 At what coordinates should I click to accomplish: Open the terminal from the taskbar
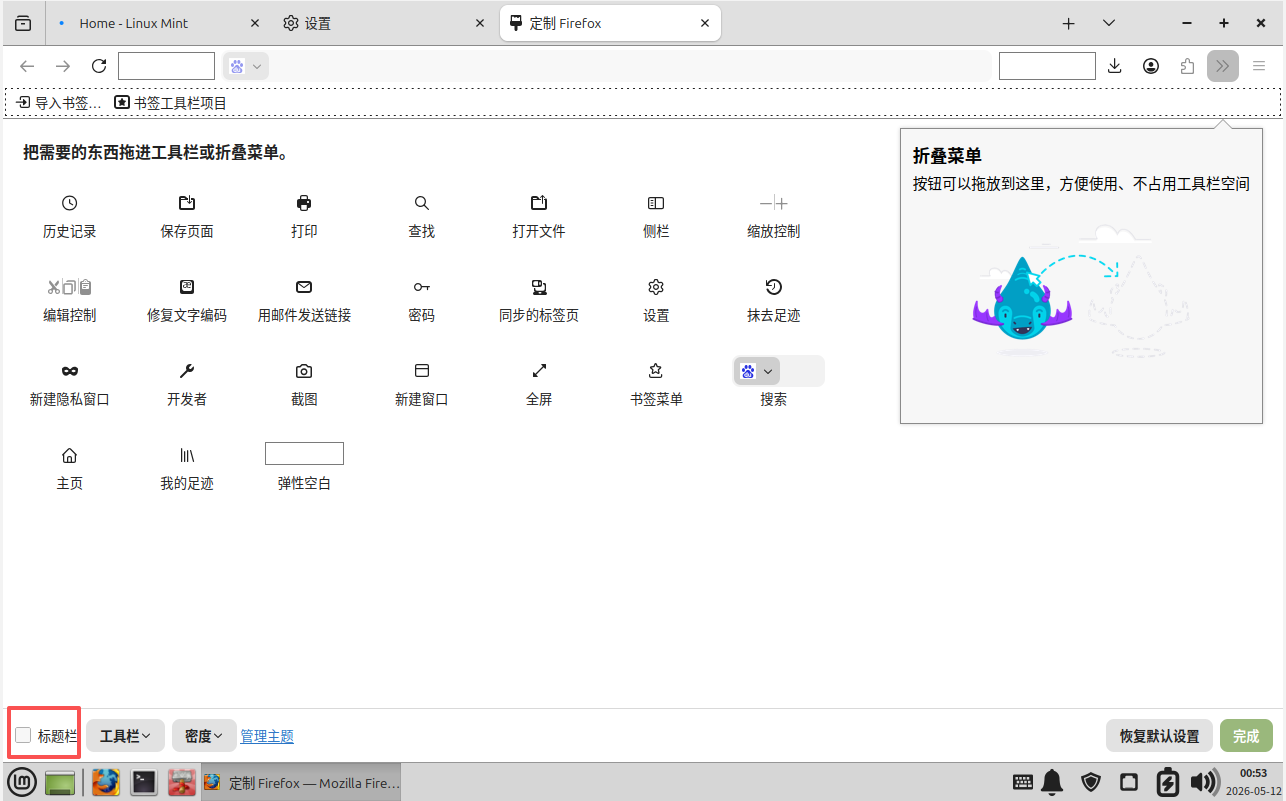point(144,782)
